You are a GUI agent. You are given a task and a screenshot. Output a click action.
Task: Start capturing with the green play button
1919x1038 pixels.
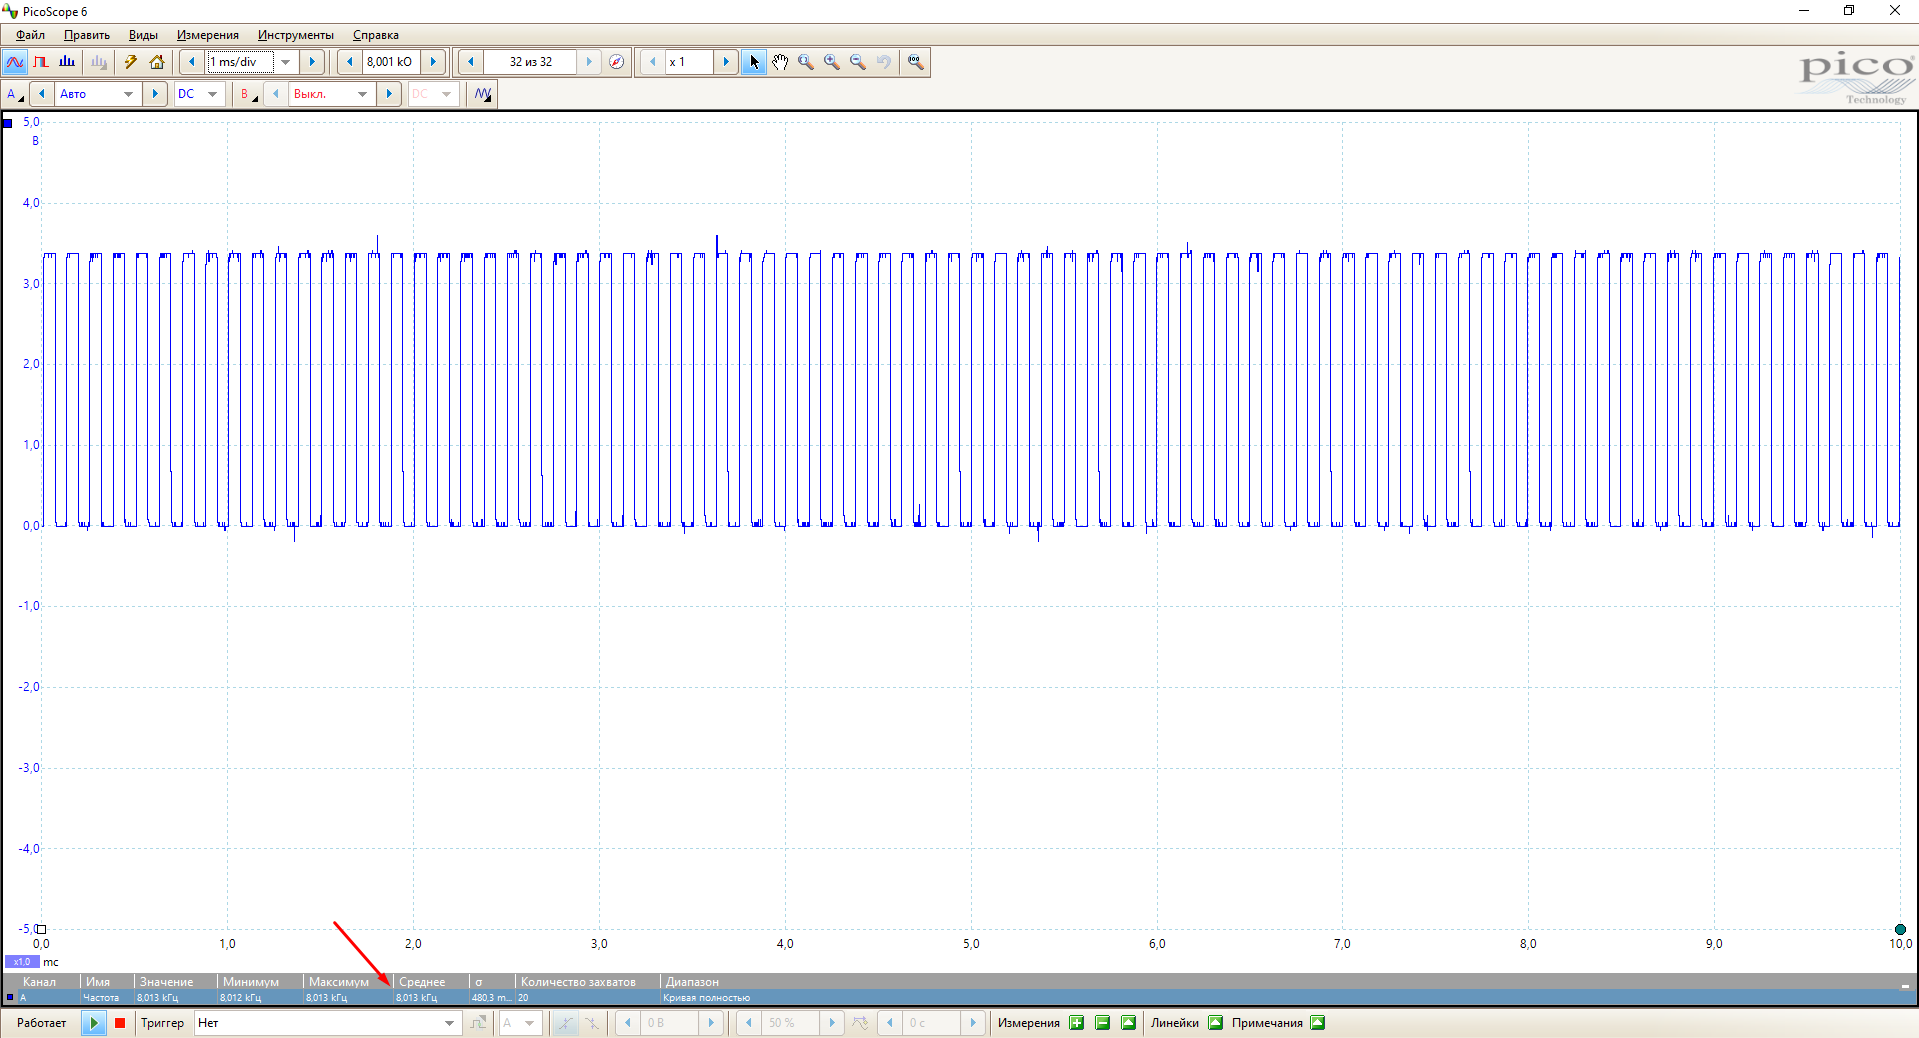point(94,1023)
